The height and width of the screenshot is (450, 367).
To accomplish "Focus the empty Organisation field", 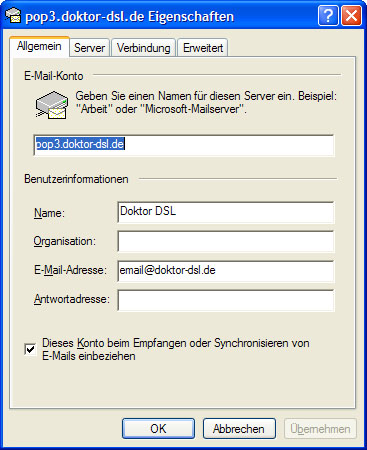I will [x=226, y=241].
